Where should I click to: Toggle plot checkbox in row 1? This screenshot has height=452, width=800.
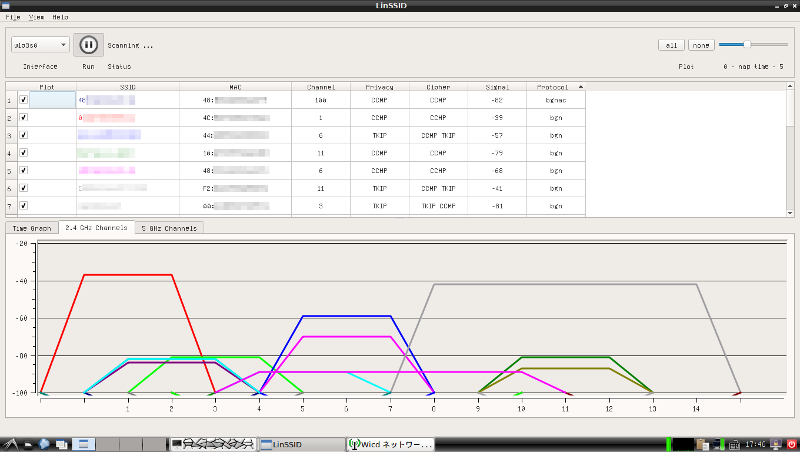pos(23,99)
